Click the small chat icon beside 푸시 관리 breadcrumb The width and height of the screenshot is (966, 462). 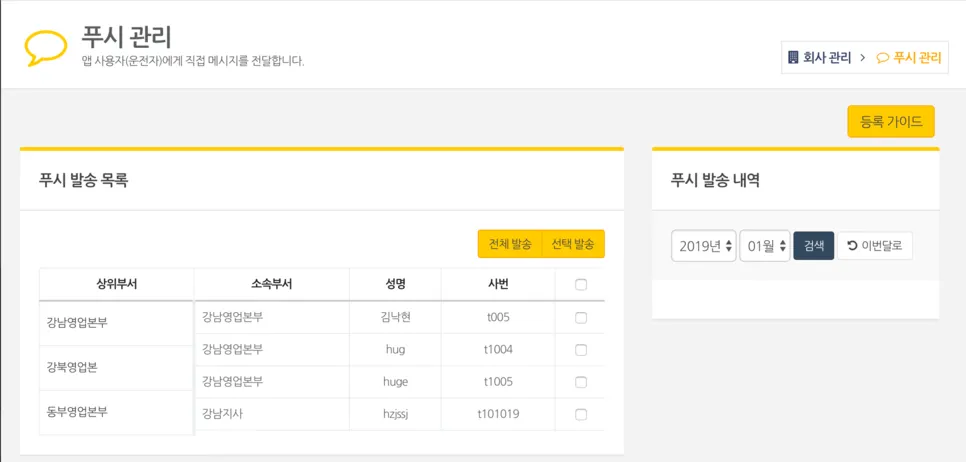tap(882, 58)
